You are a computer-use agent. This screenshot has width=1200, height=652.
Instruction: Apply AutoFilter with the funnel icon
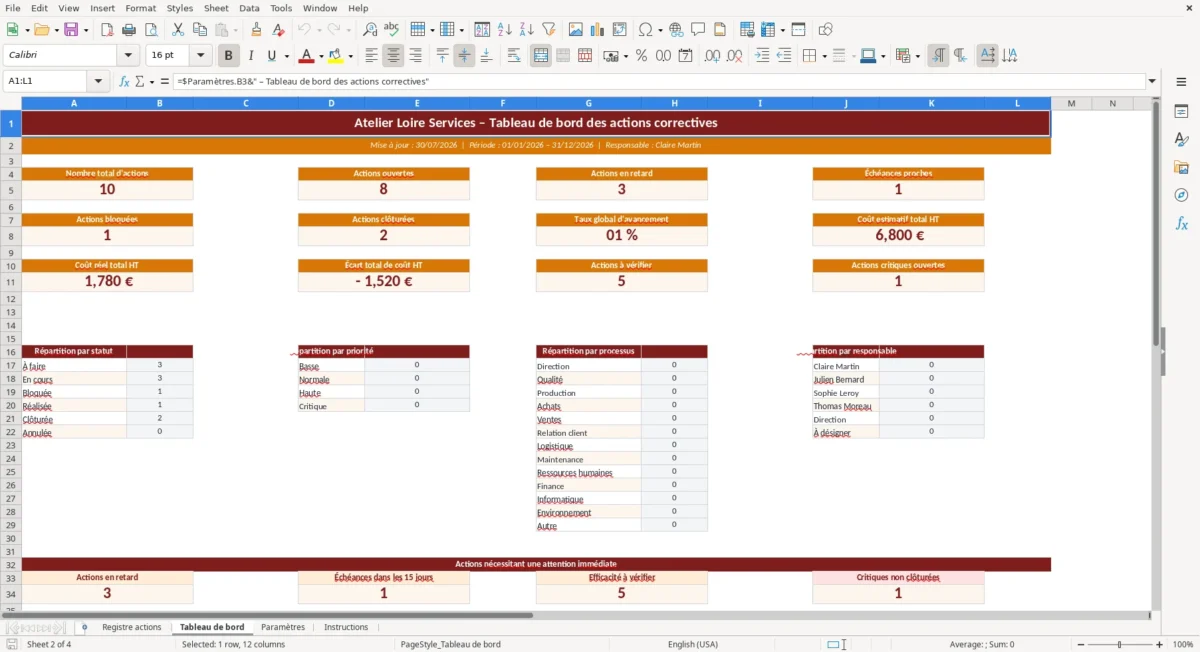pyautogui.click(x=549, y=29)
